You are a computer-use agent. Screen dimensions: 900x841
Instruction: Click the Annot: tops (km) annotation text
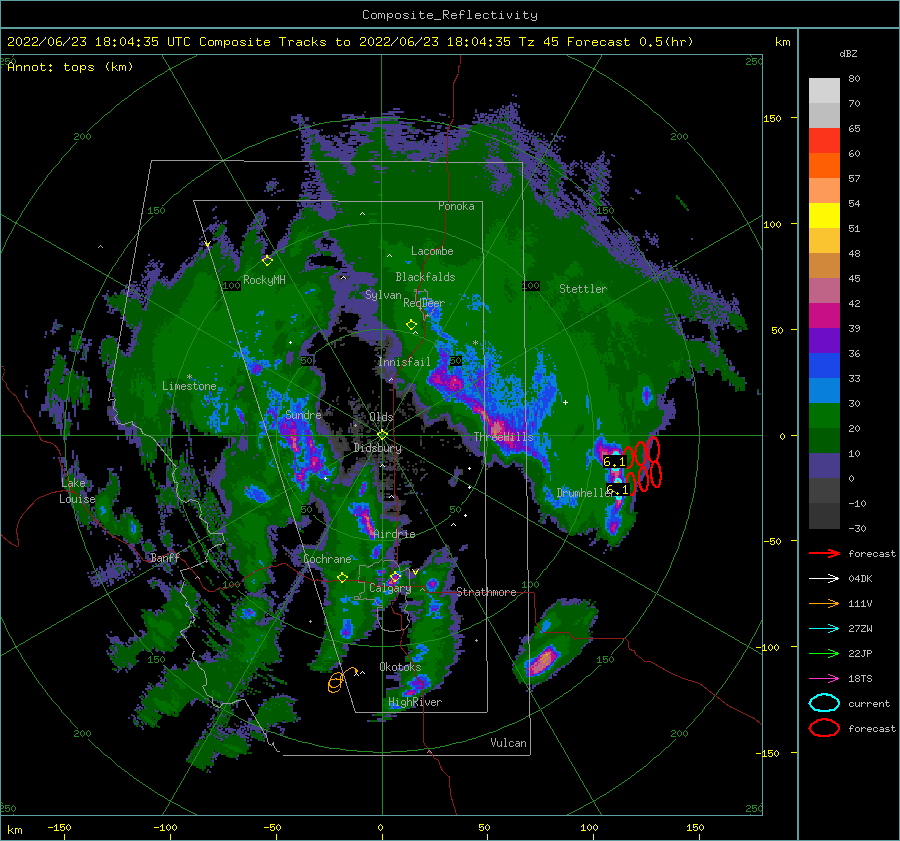click(70, 67)
